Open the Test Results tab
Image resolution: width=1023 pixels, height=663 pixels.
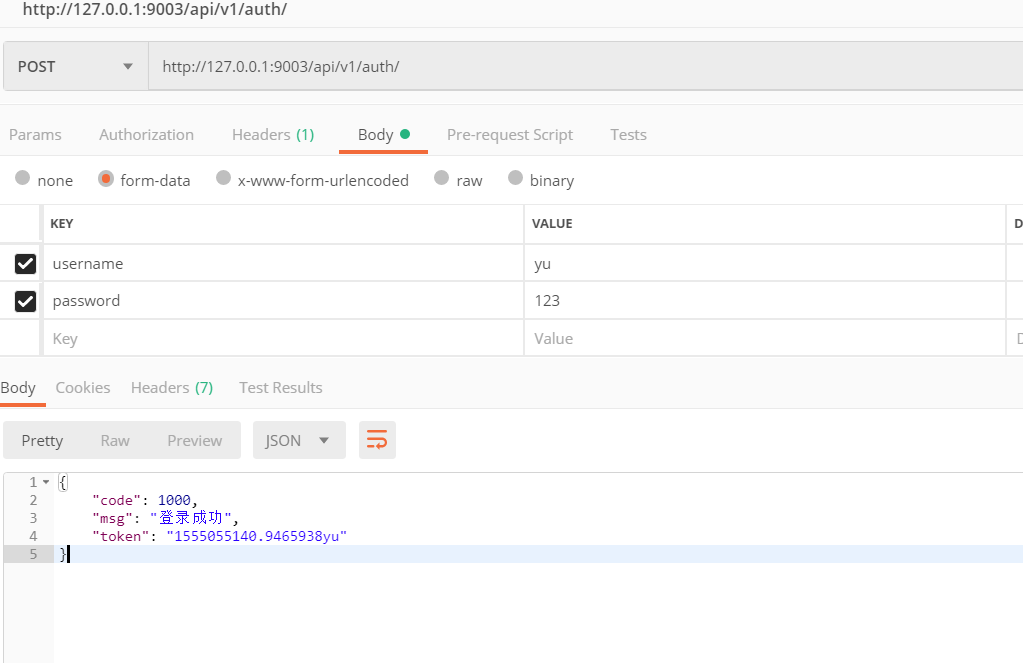point(281,388)
